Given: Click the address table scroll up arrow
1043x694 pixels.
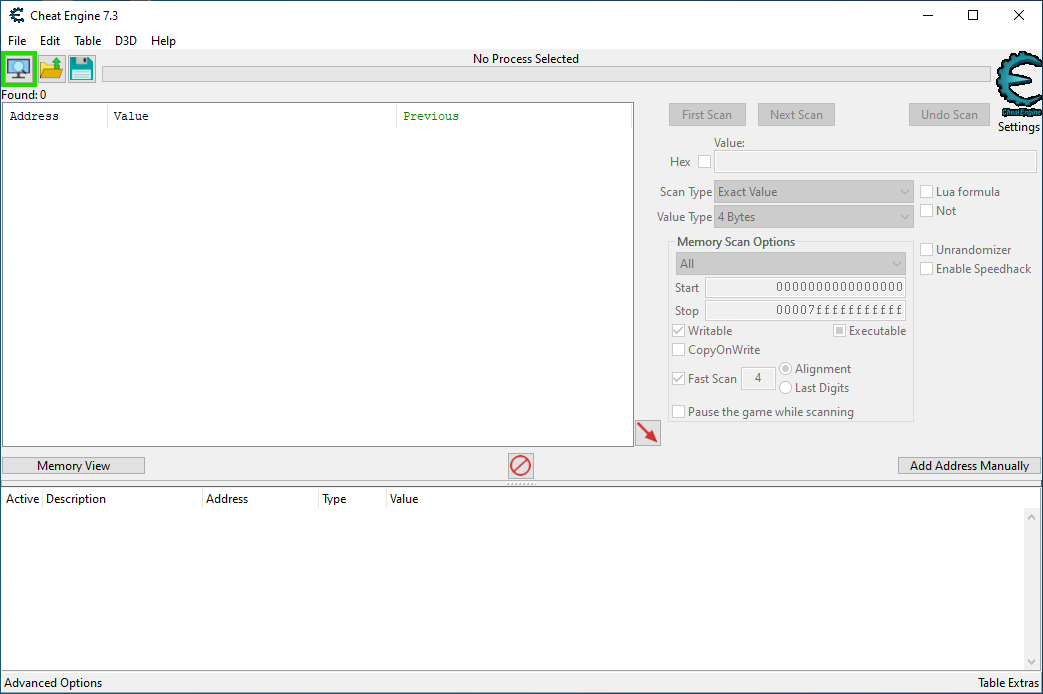Looking at the screenshot, I should [x=1031, y=517].
